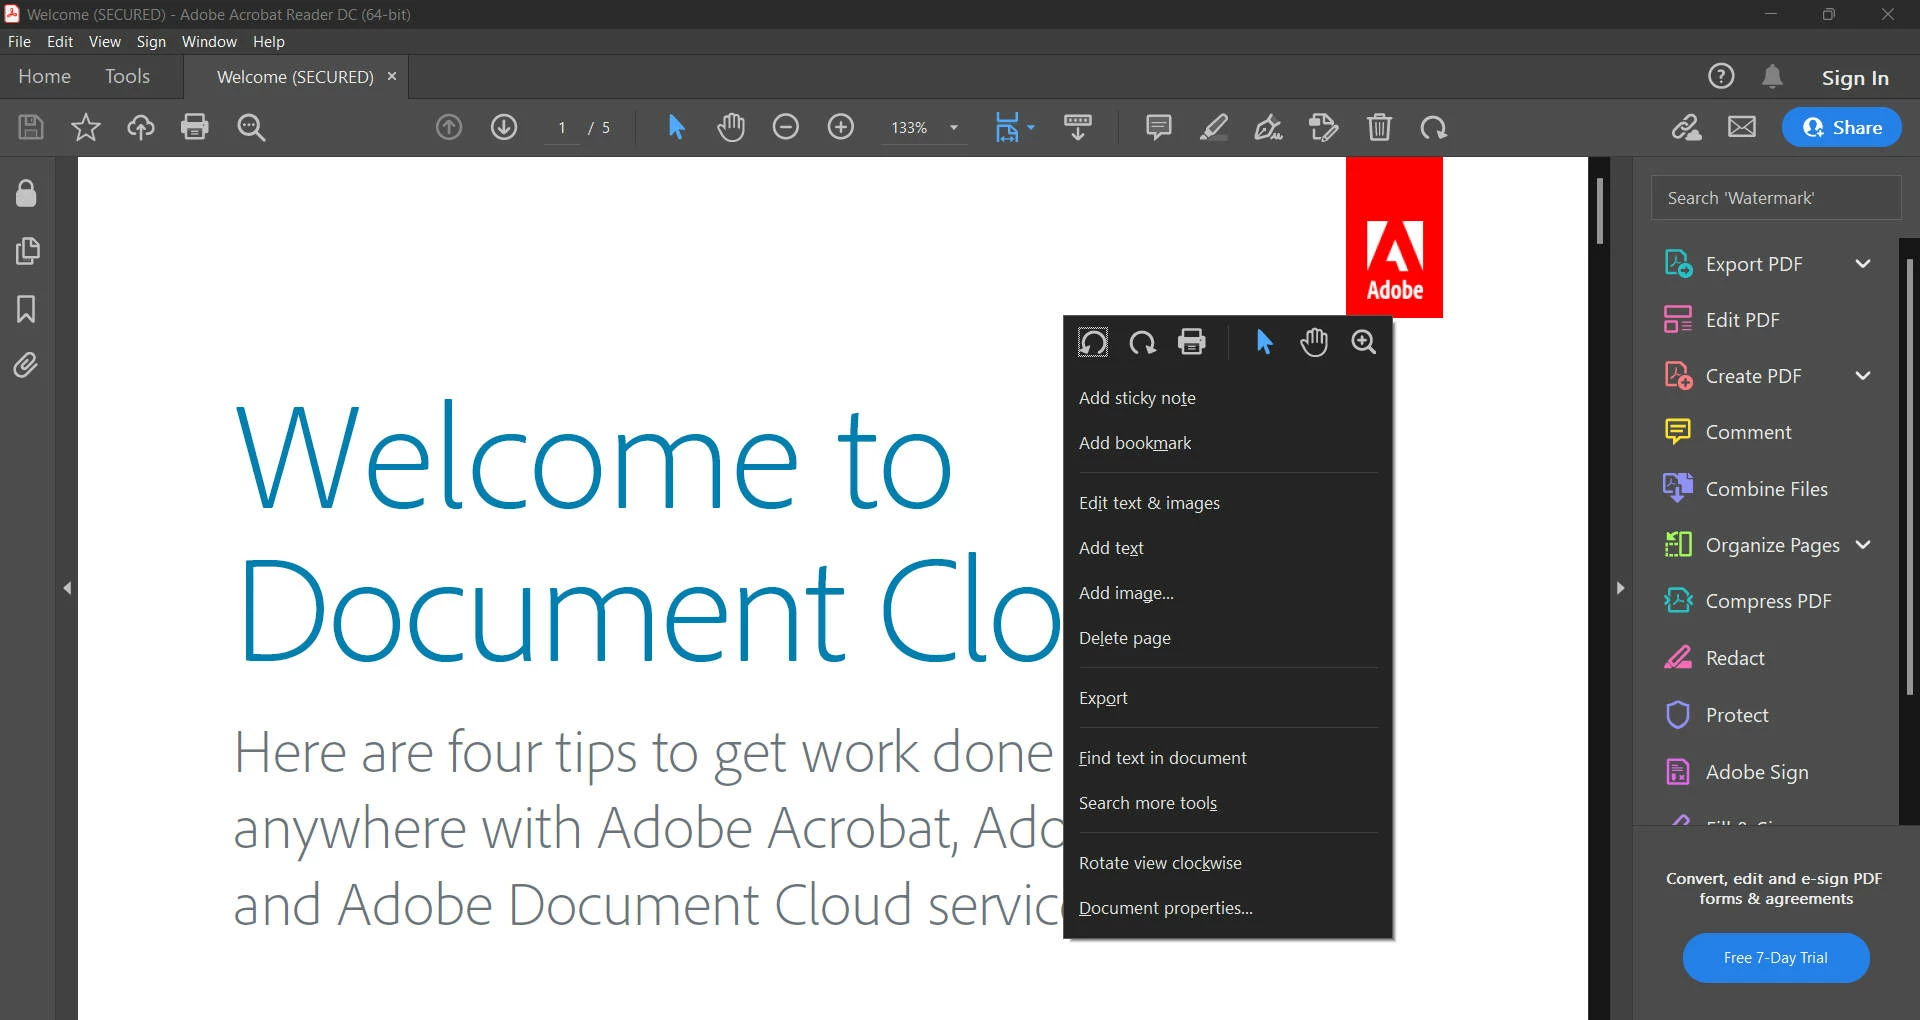Rotate clockwise icon in context menu
Viewport: 1920px width, 1020px height.
[x=1142, y=342]
